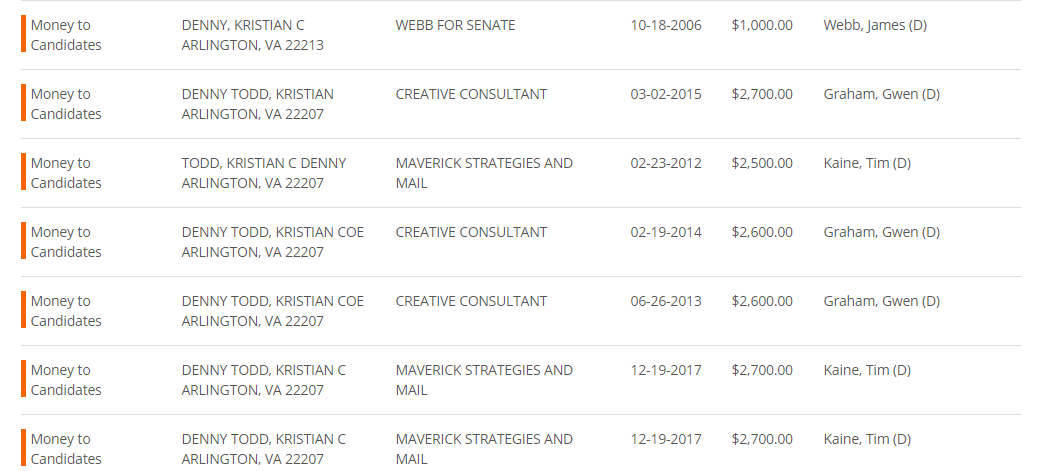Screen dimensions: 1043x471
Task: Click Graham, Gwen (D) on the 06-26-2013 row
Action: click(x=881, y=301)
